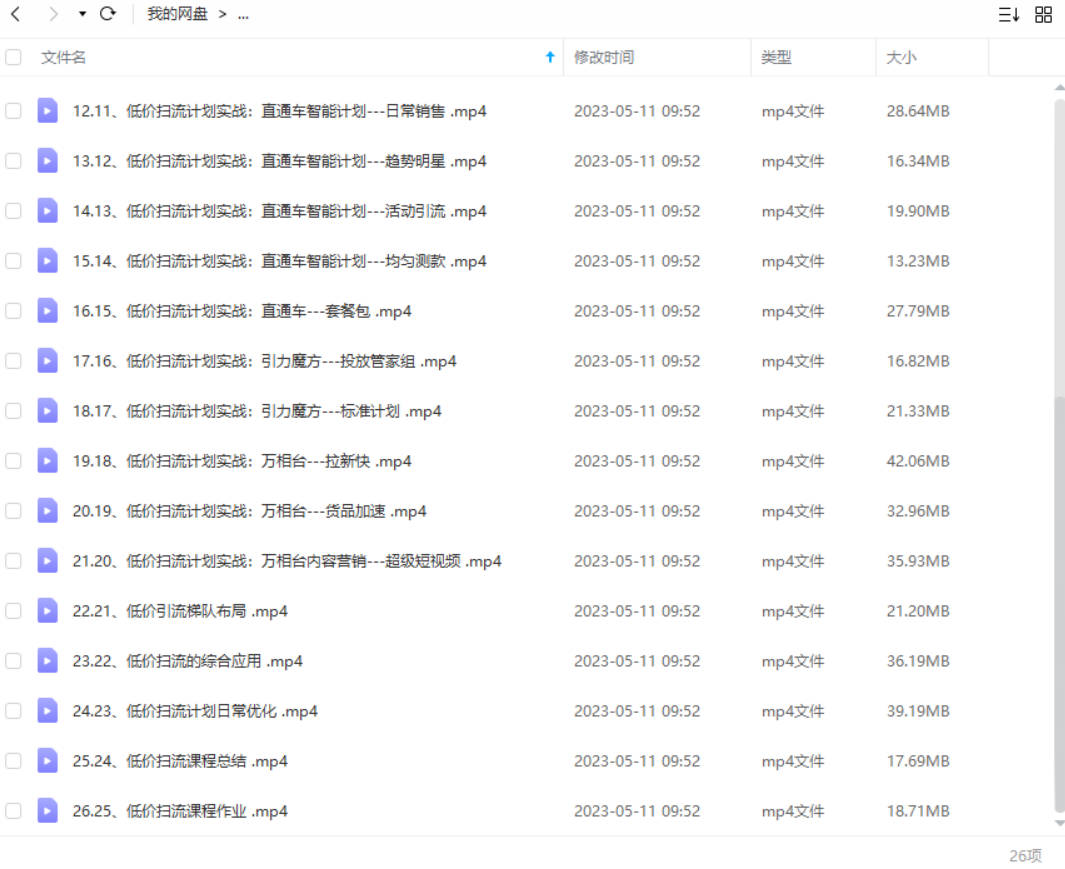Click video icon of 18.17 标准计划 file
This screenshot has width=1065, height=869.
(x=47, y=411)
